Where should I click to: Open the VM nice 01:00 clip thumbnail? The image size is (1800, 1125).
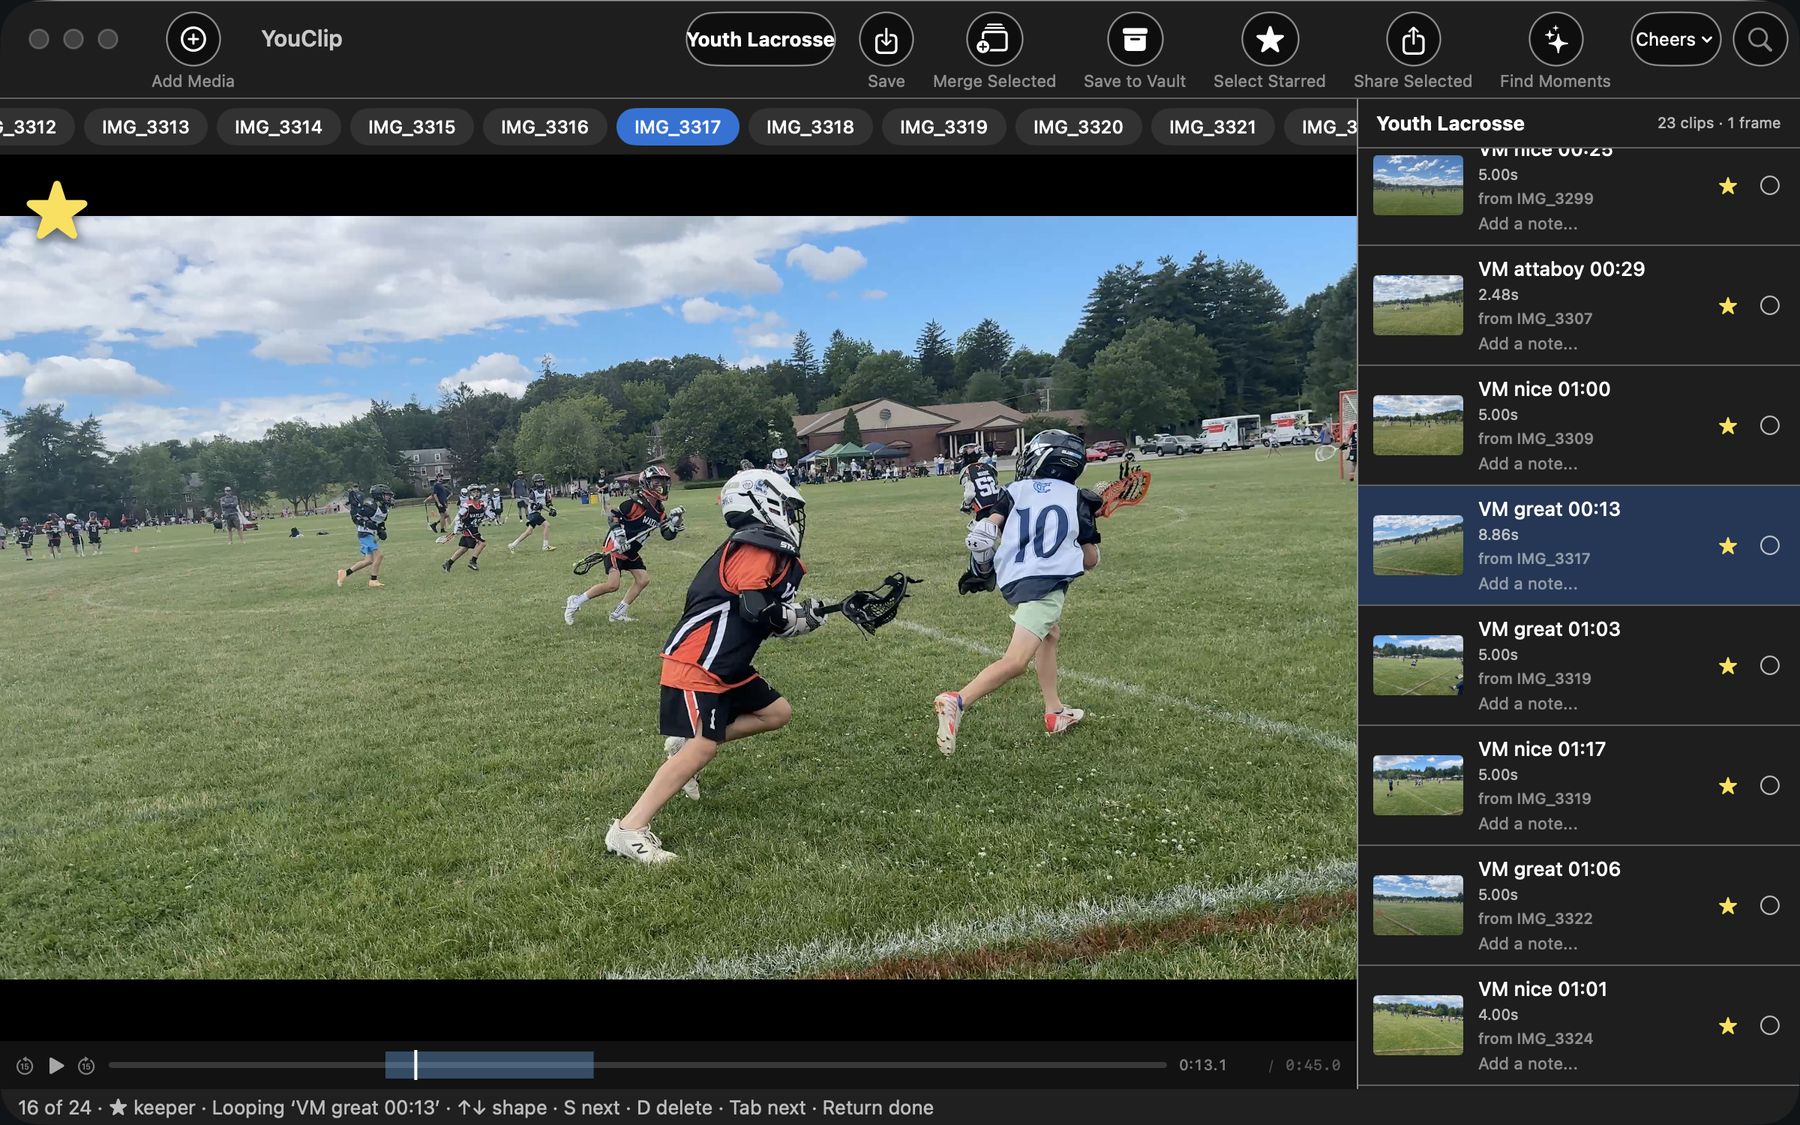tap(1418, 426)
